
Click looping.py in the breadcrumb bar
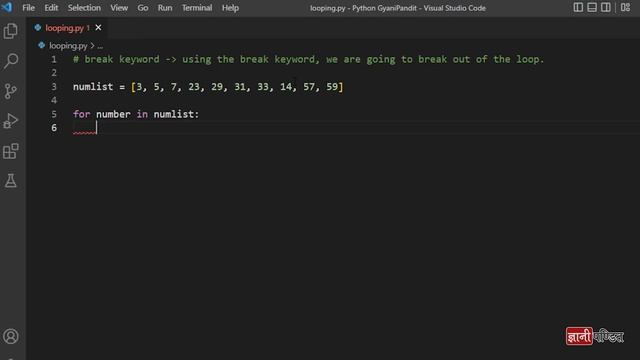[68, 46]
